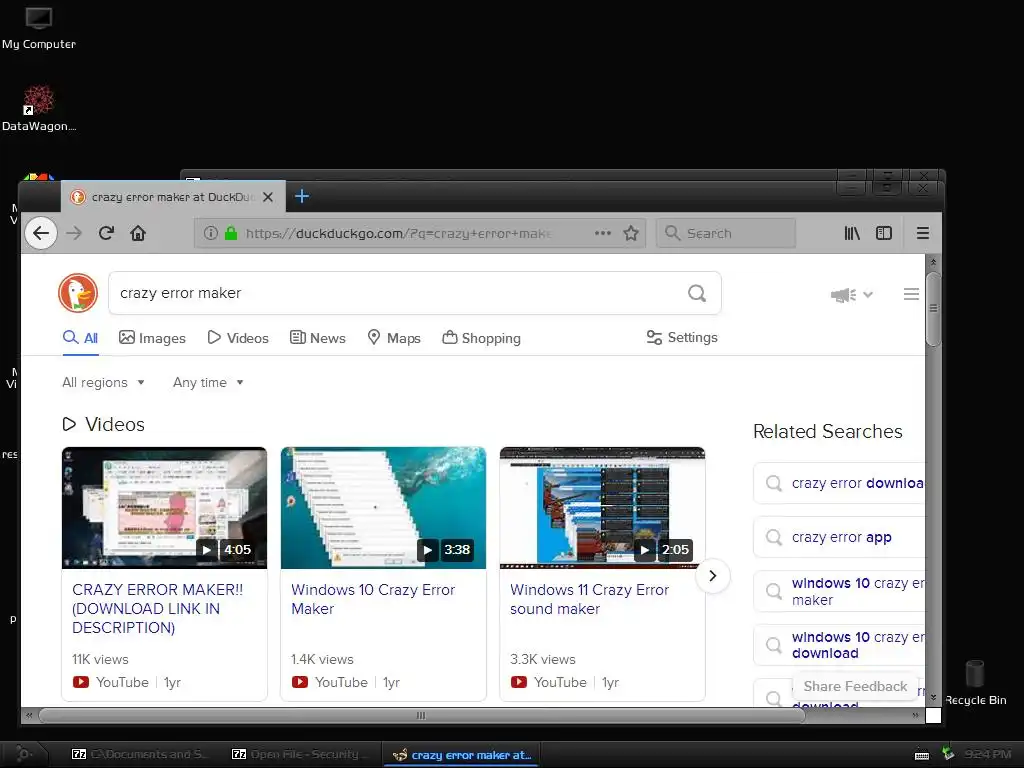Screen dimensions: 1024x768
Task: Open the Videos section heading
Action: [103, 424]
